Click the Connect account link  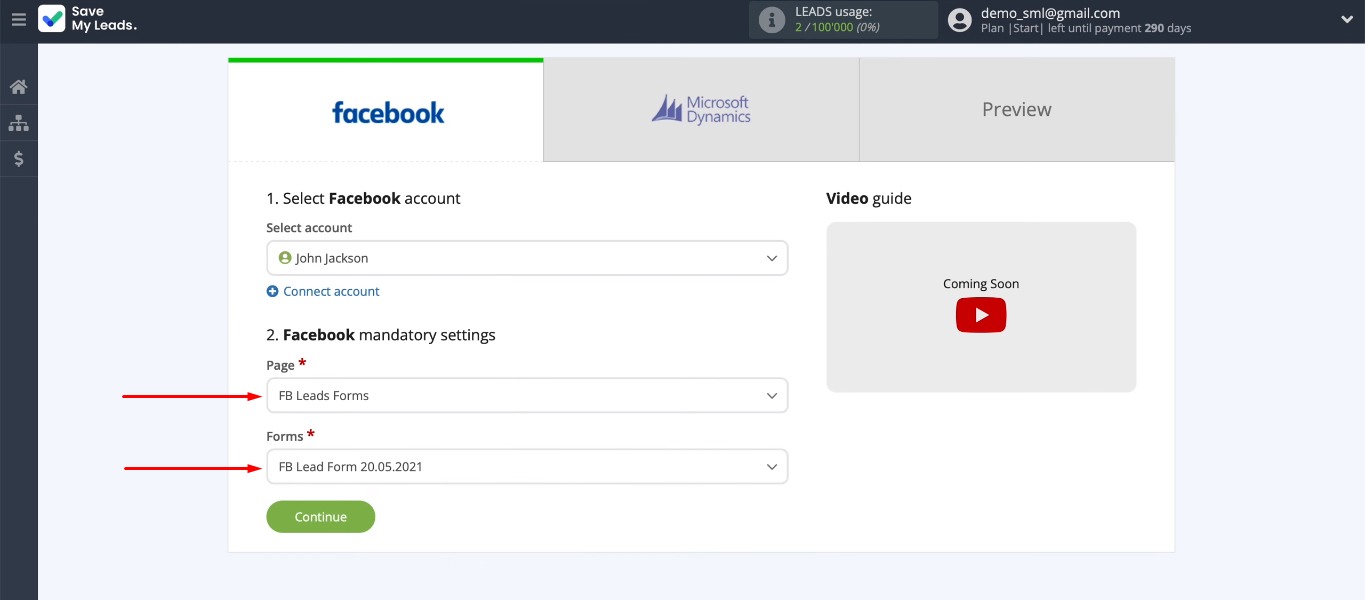pos(331,292)
